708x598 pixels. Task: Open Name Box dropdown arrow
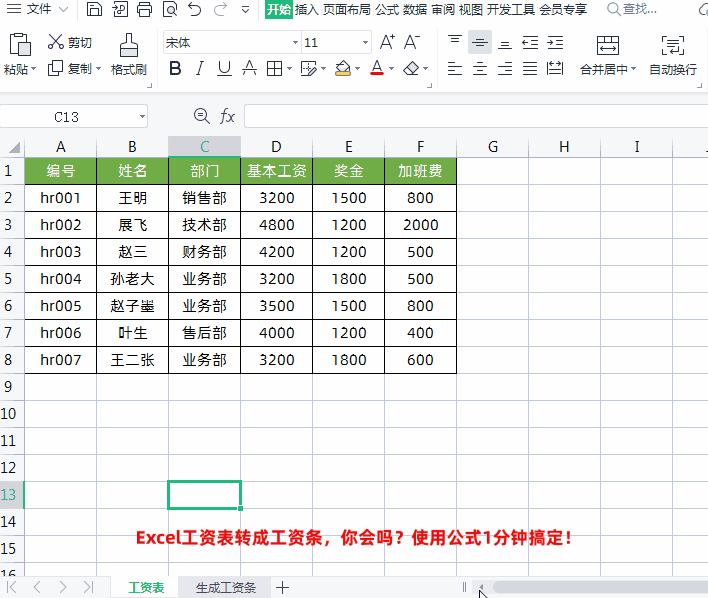(x=142, y=117)
